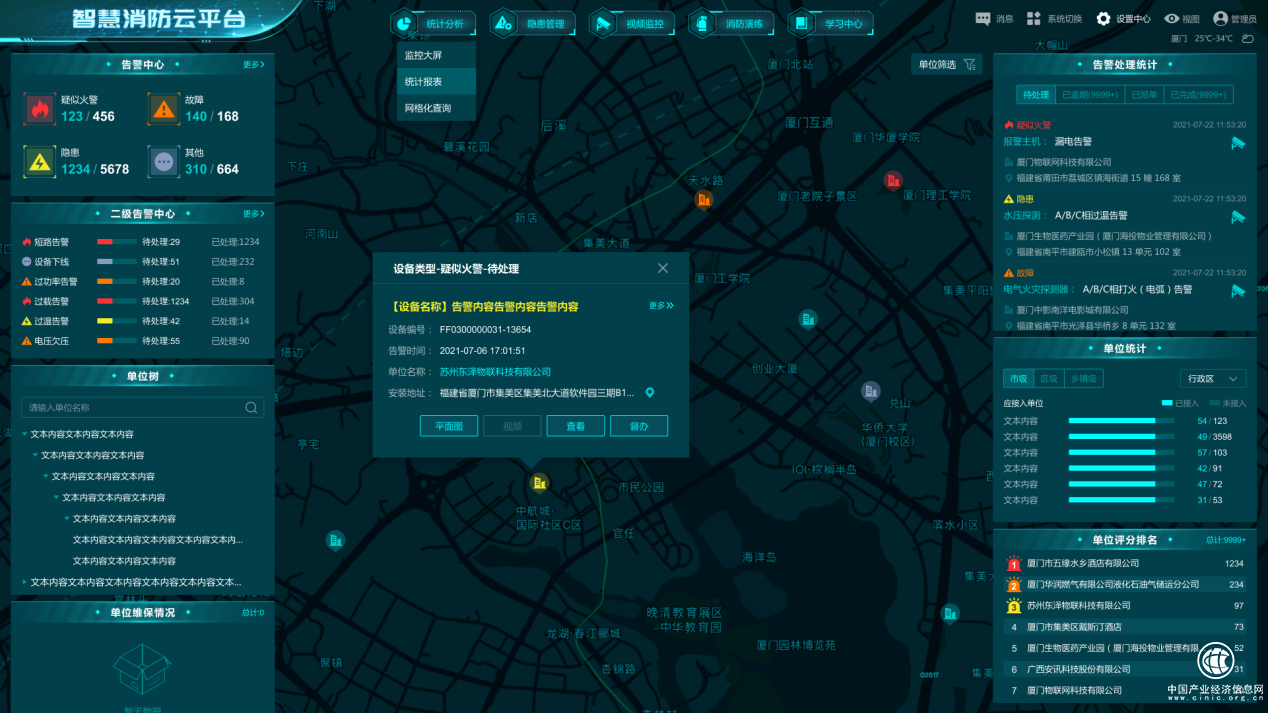Image resolution: width=1268 pixels, height=713 pixels.
Task: Click the 故障 warning icon in 告警中心
Action: (163, 108)
